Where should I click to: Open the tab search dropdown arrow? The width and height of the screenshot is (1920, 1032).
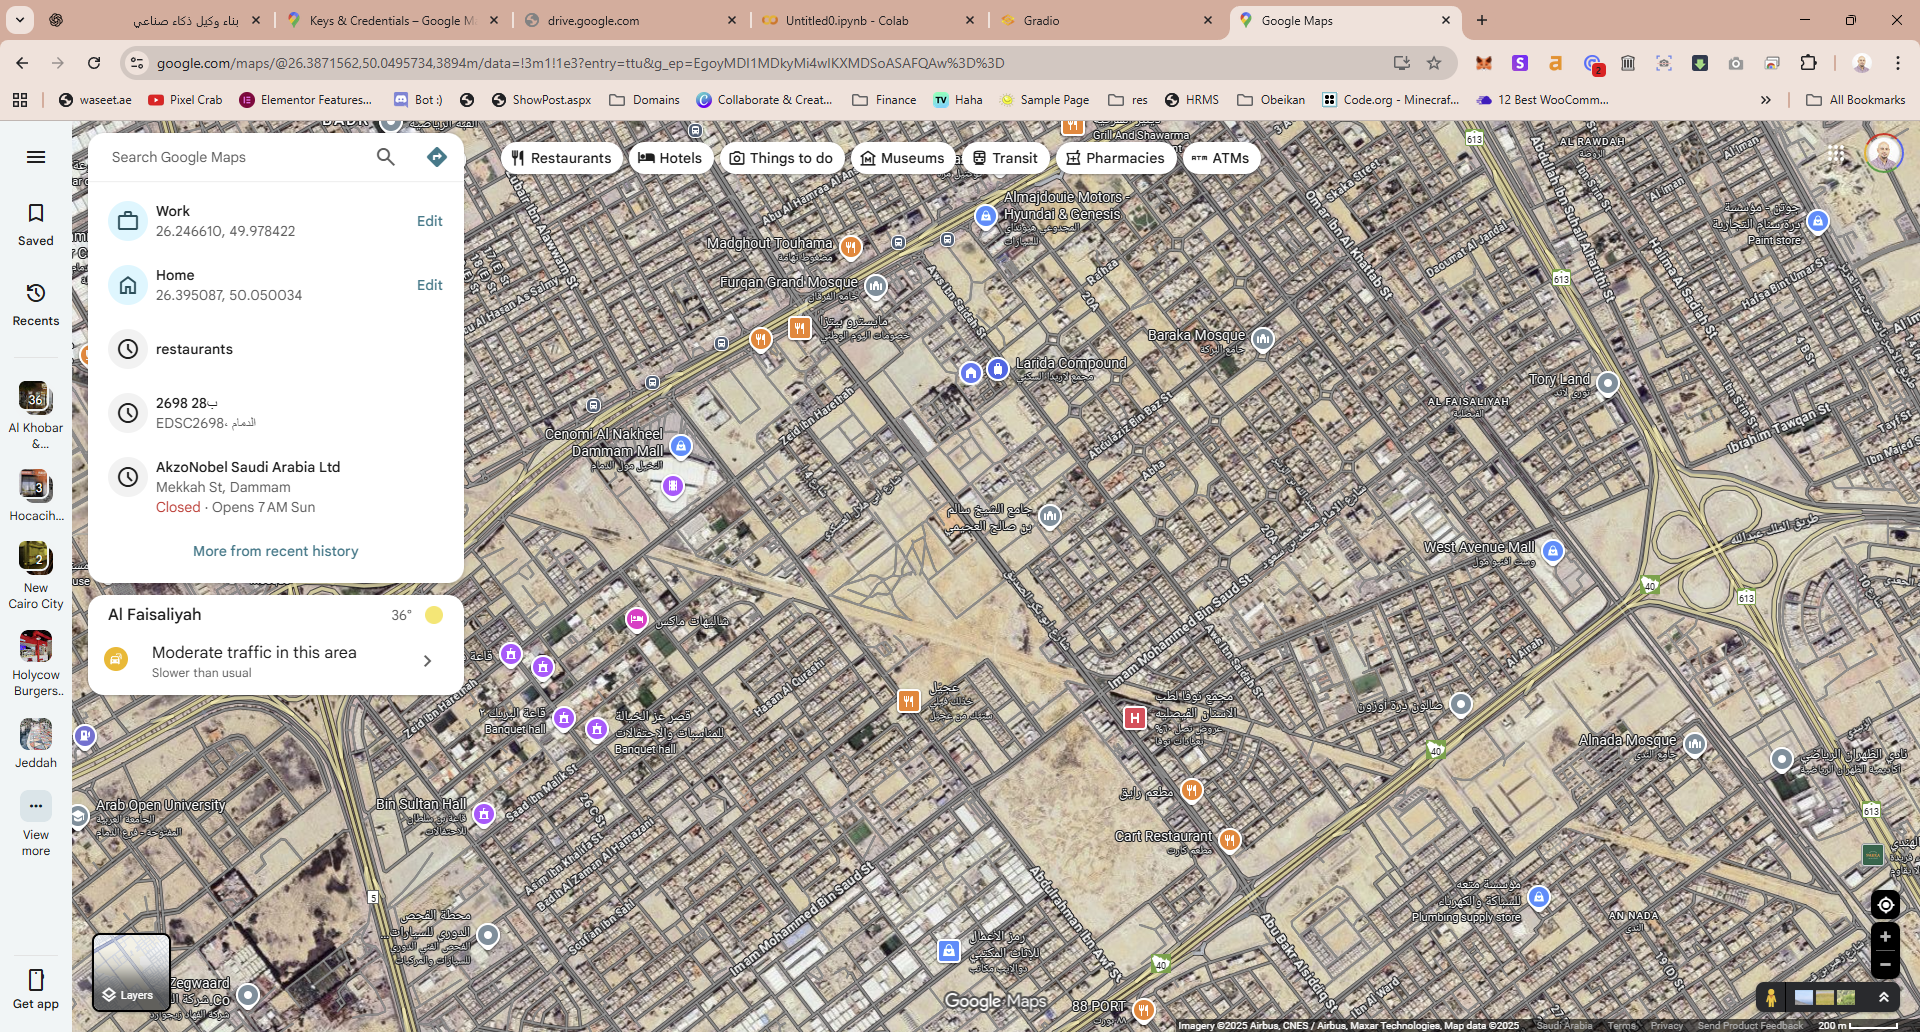pyautogui.click(x=19, y=20)
